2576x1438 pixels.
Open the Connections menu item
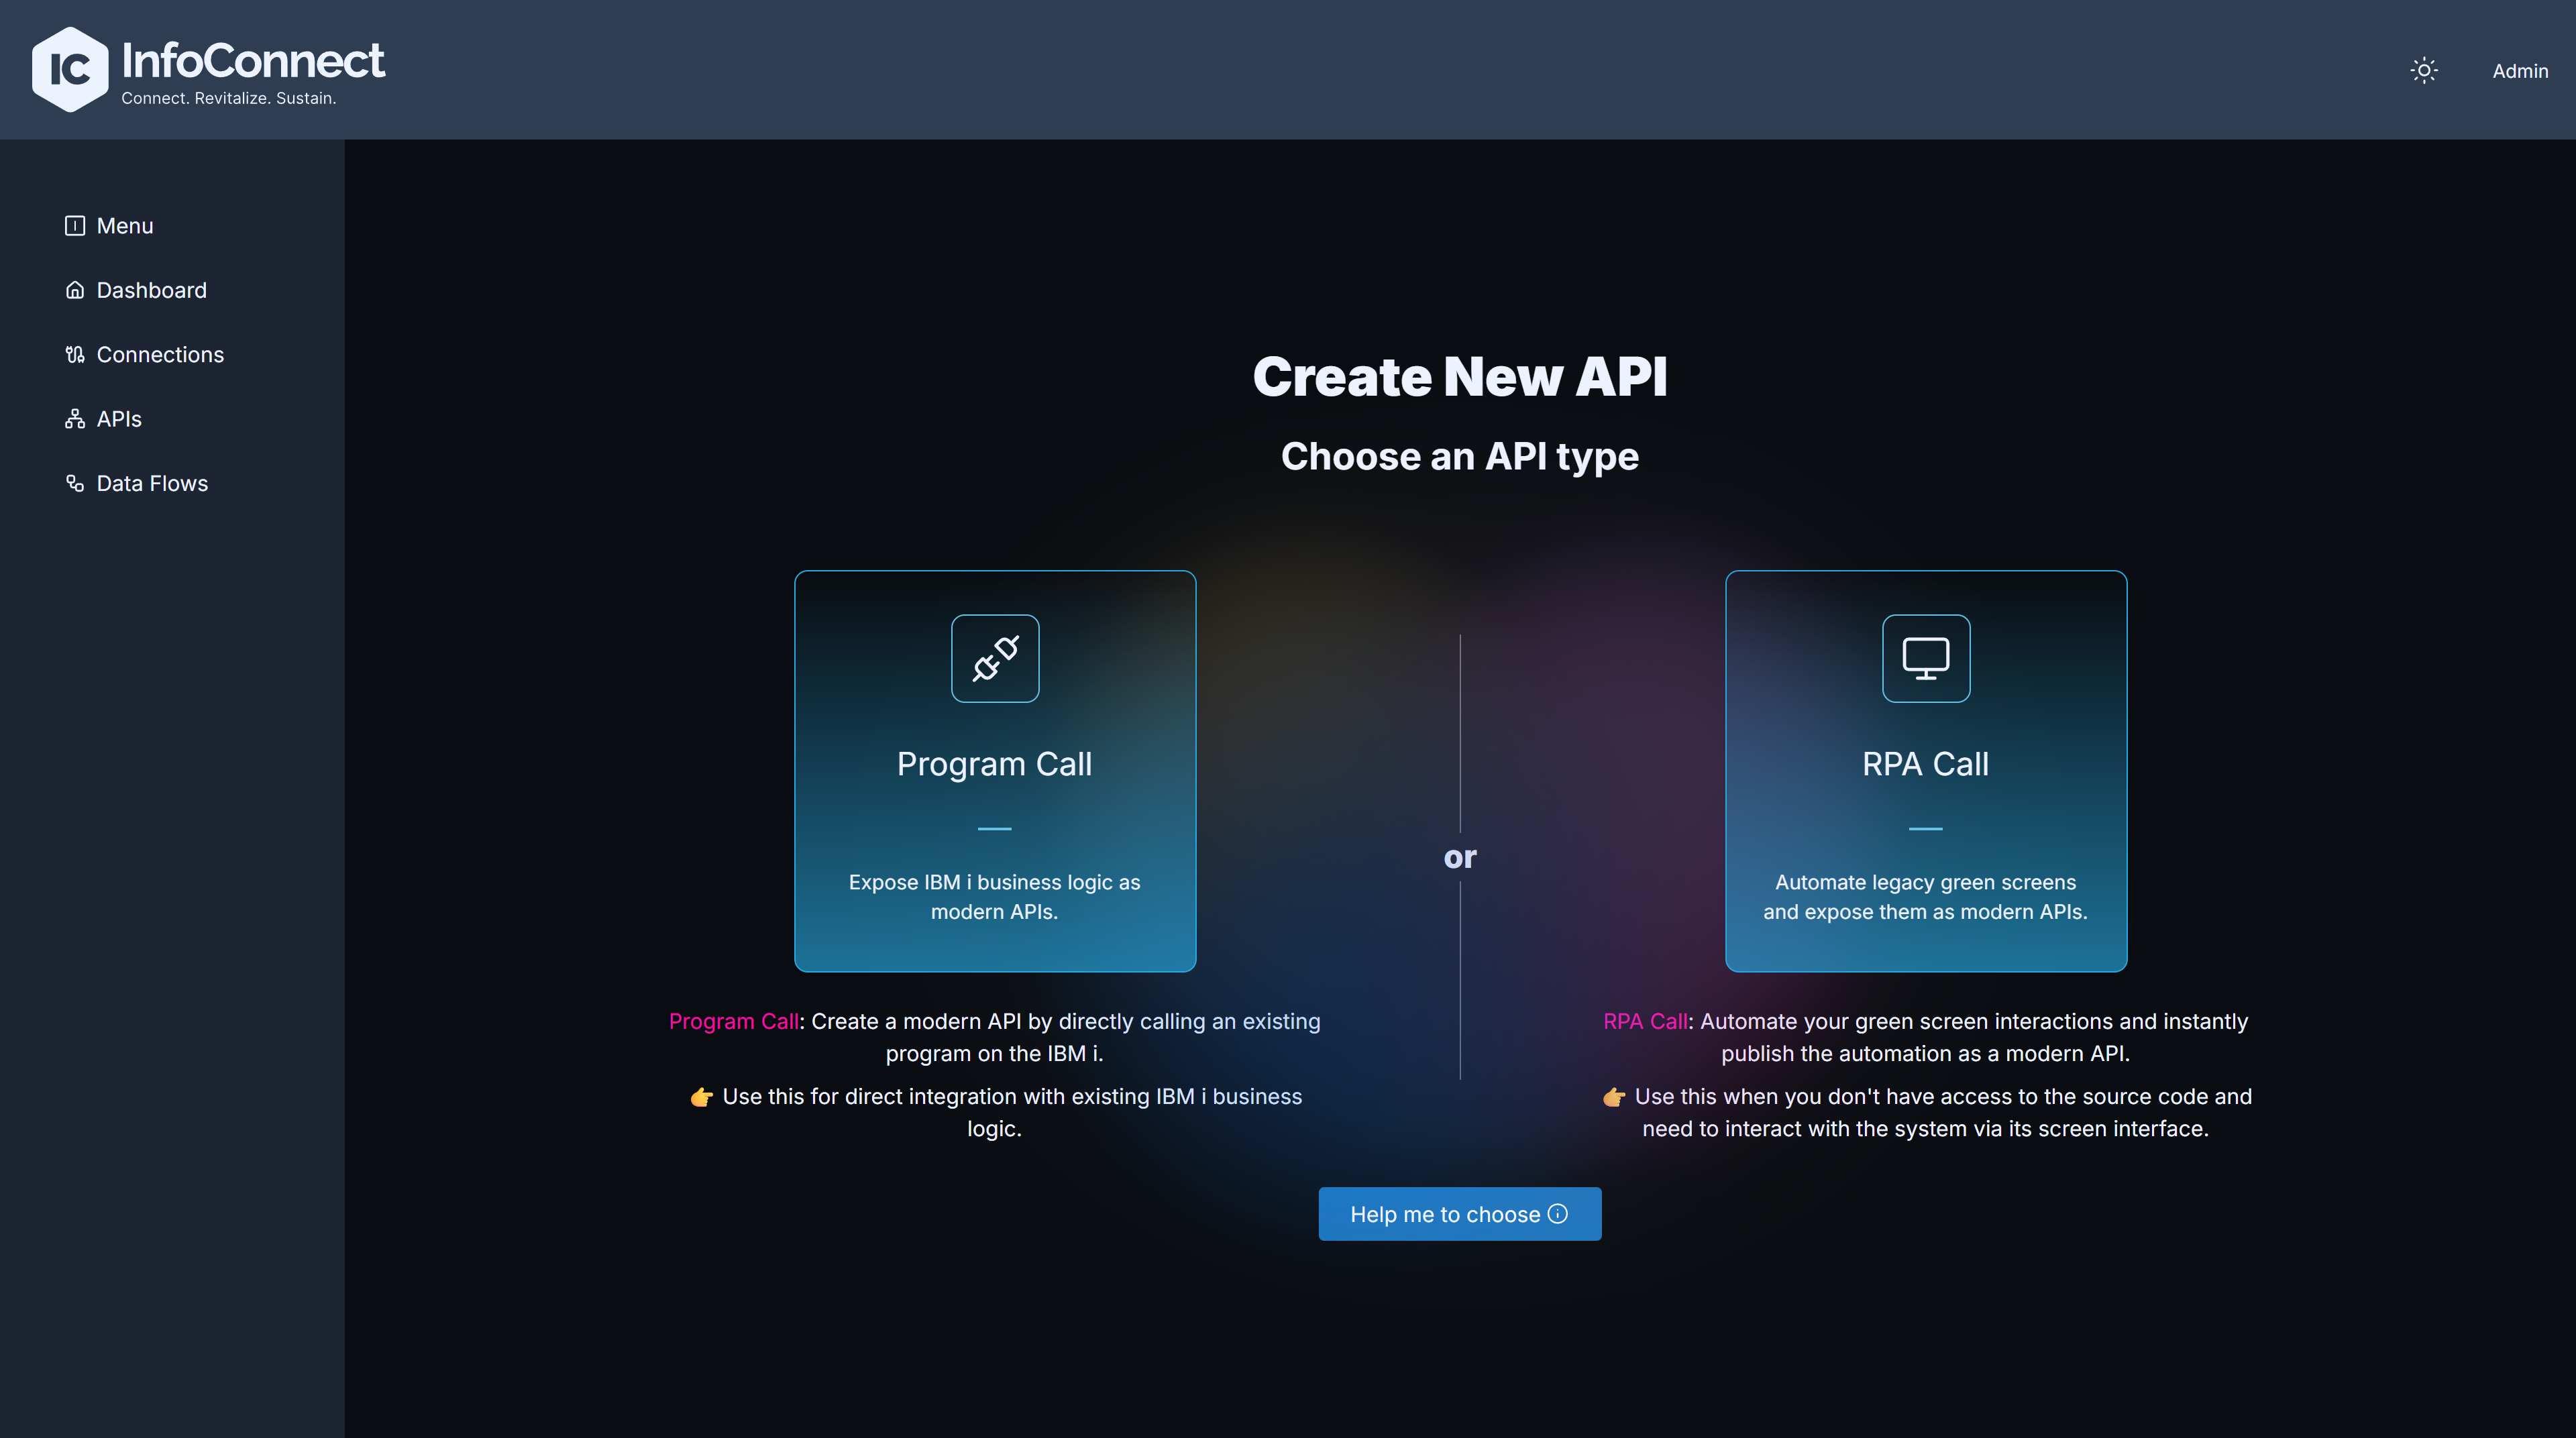click(x=160, y=354)
